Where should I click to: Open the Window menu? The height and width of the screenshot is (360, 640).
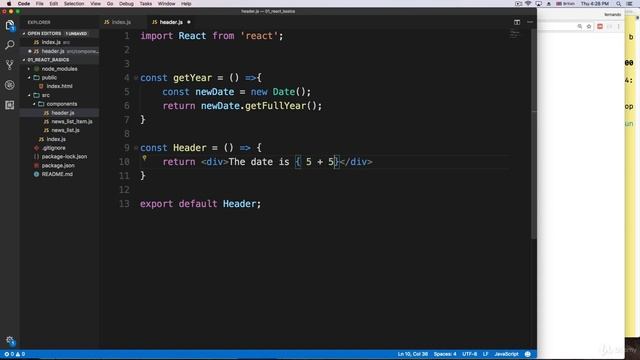click(x=167, y=4)
